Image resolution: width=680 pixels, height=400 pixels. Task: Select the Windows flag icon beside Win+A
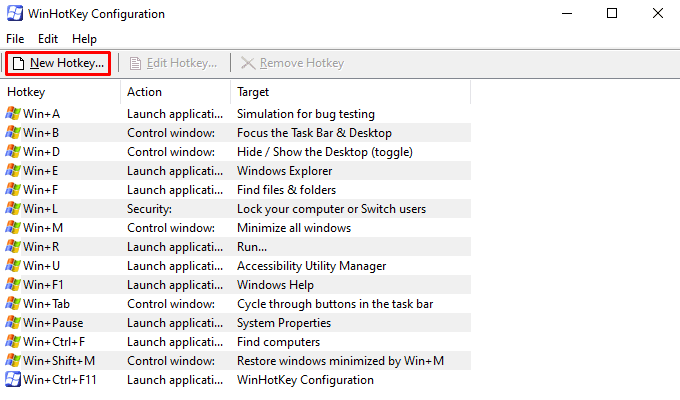click(13, 114)
